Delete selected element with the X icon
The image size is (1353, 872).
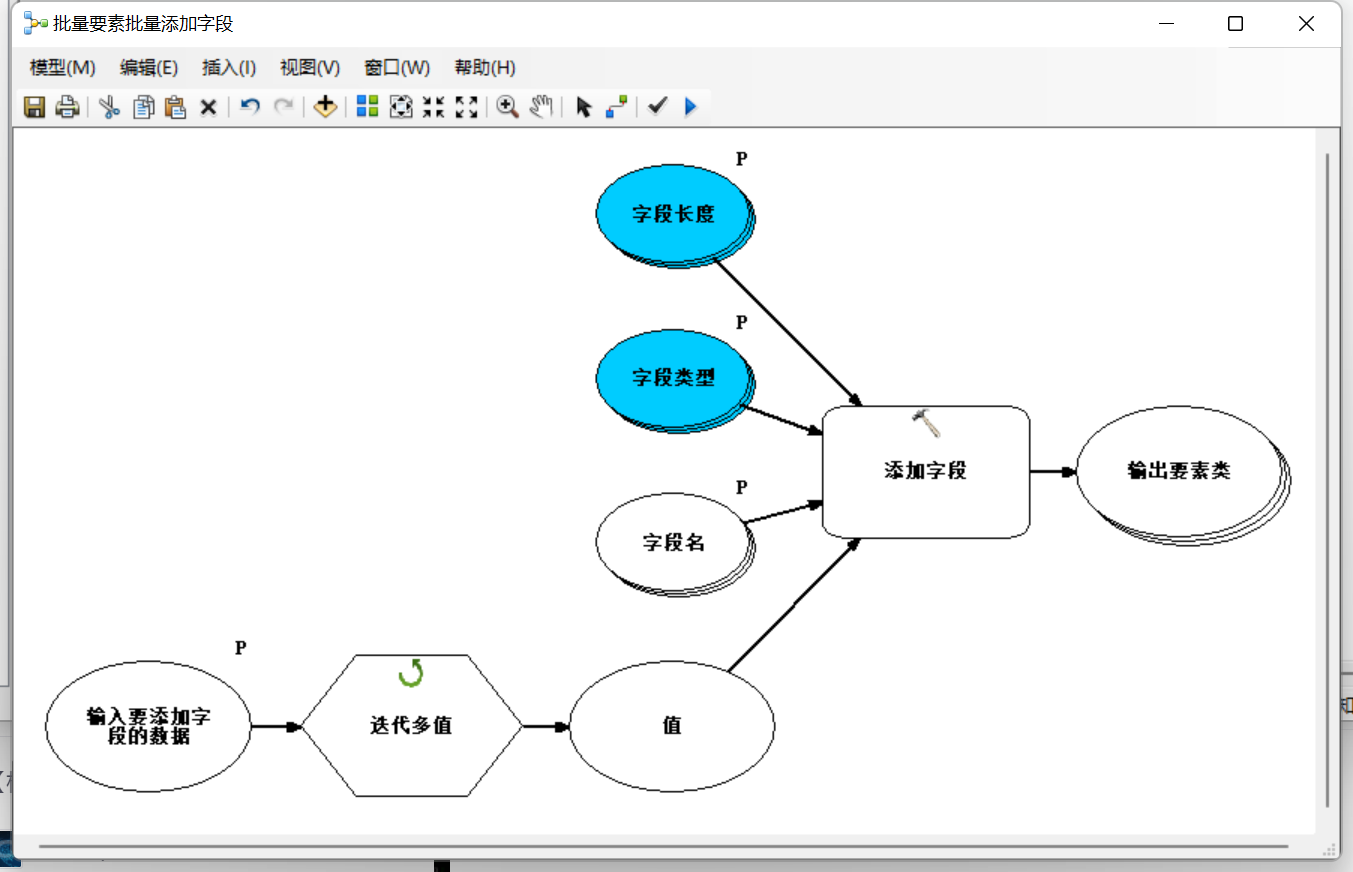coord(208,107)
